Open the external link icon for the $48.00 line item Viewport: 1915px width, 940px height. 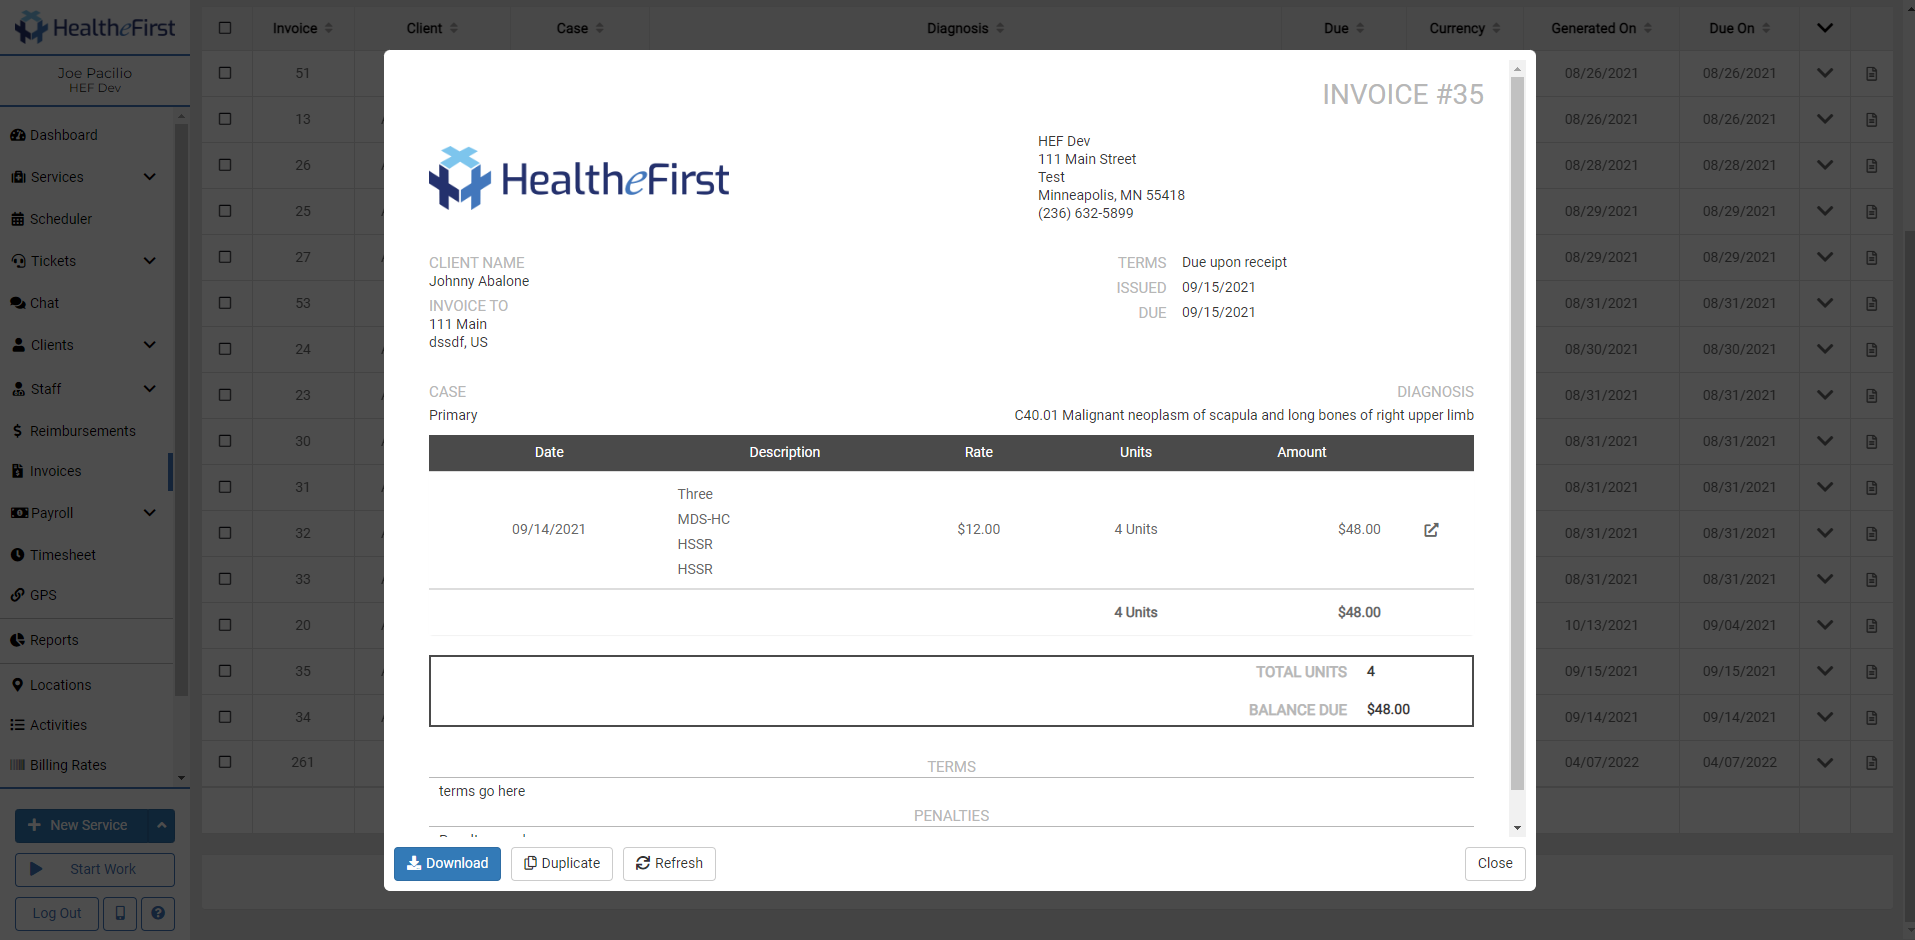(1431, 530)
